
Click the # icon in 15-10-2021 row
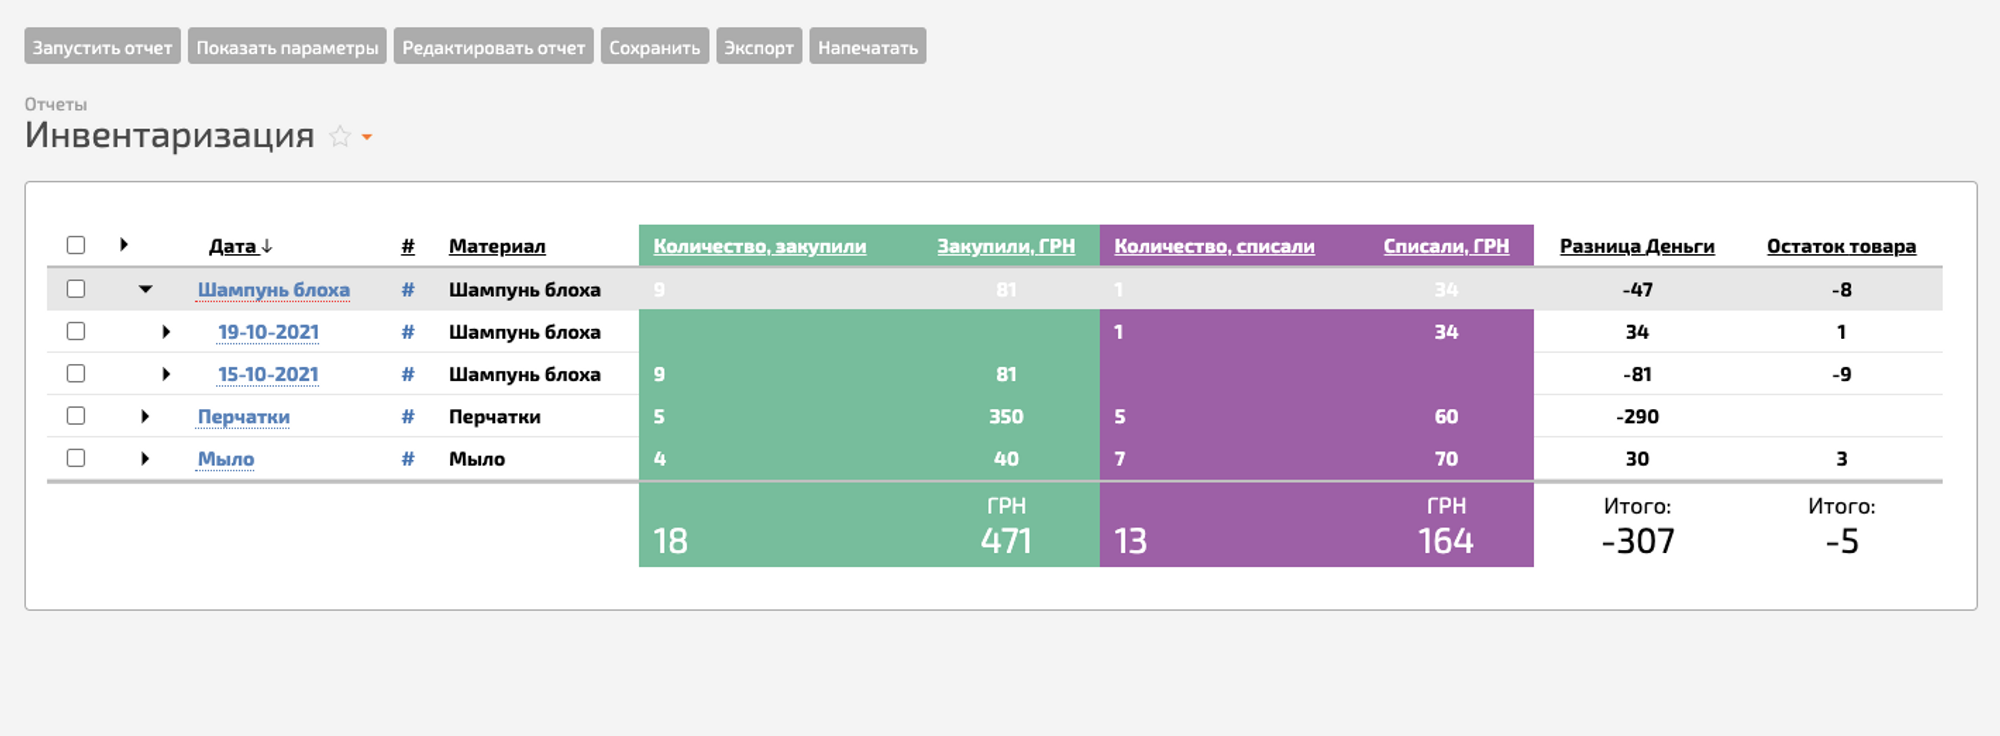[x=408, y=374]
